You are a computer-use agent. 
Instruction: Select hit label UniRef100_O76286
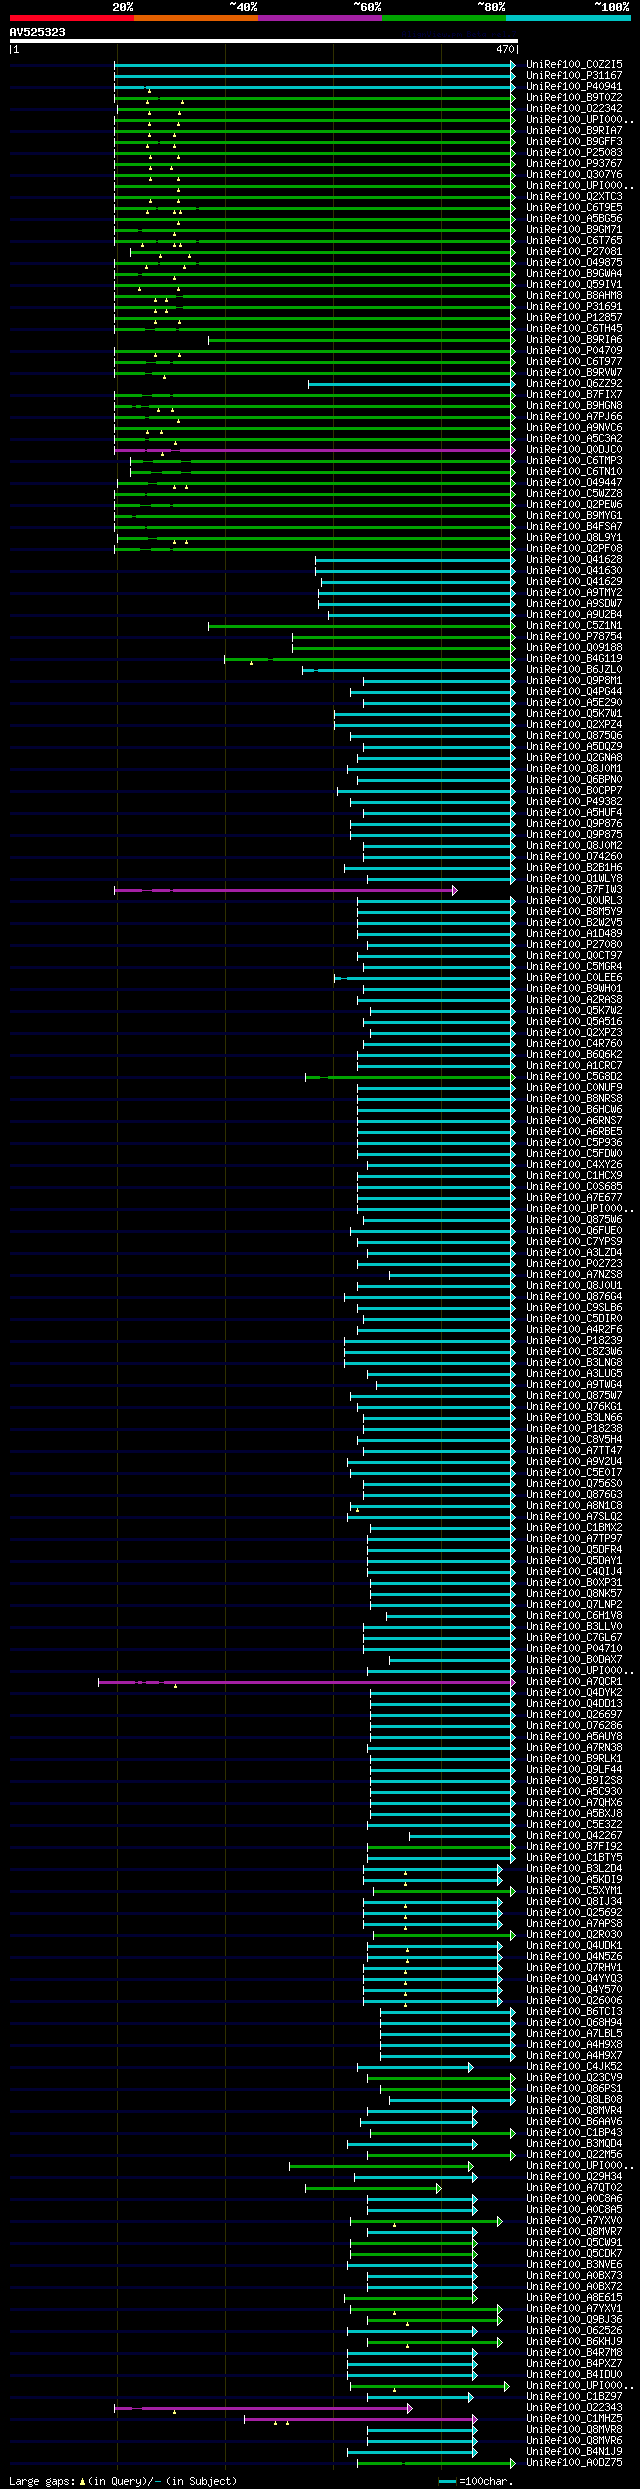click(x=574, y=1726)
